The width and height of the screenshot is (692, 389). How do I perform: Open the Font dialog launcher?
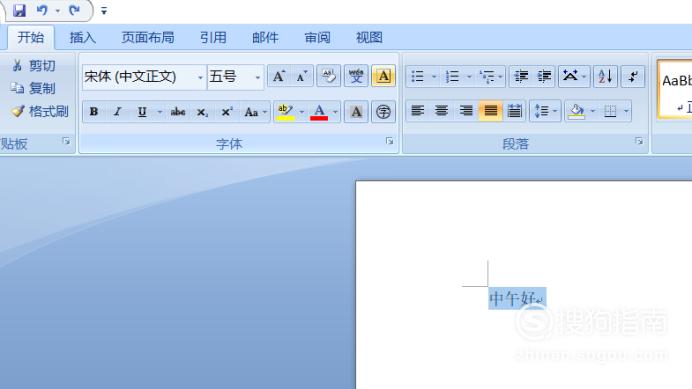coord(389,141)
